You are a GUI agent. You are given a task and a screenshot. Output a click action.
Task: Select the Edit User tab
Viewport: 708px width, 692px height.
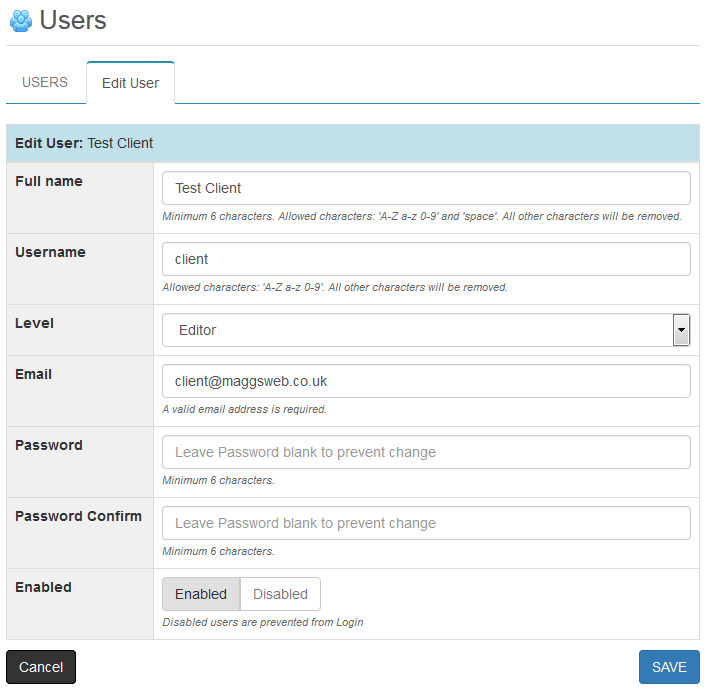(x=130, y=83)
